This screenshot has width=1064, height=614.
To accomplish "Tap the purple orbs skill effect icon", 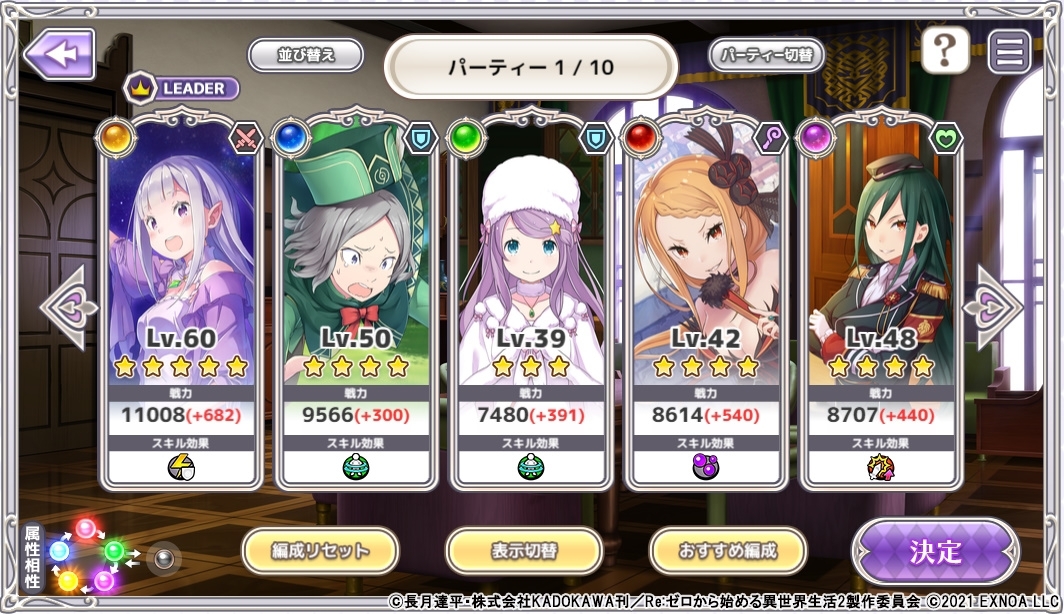I will [x=706, y=467].
